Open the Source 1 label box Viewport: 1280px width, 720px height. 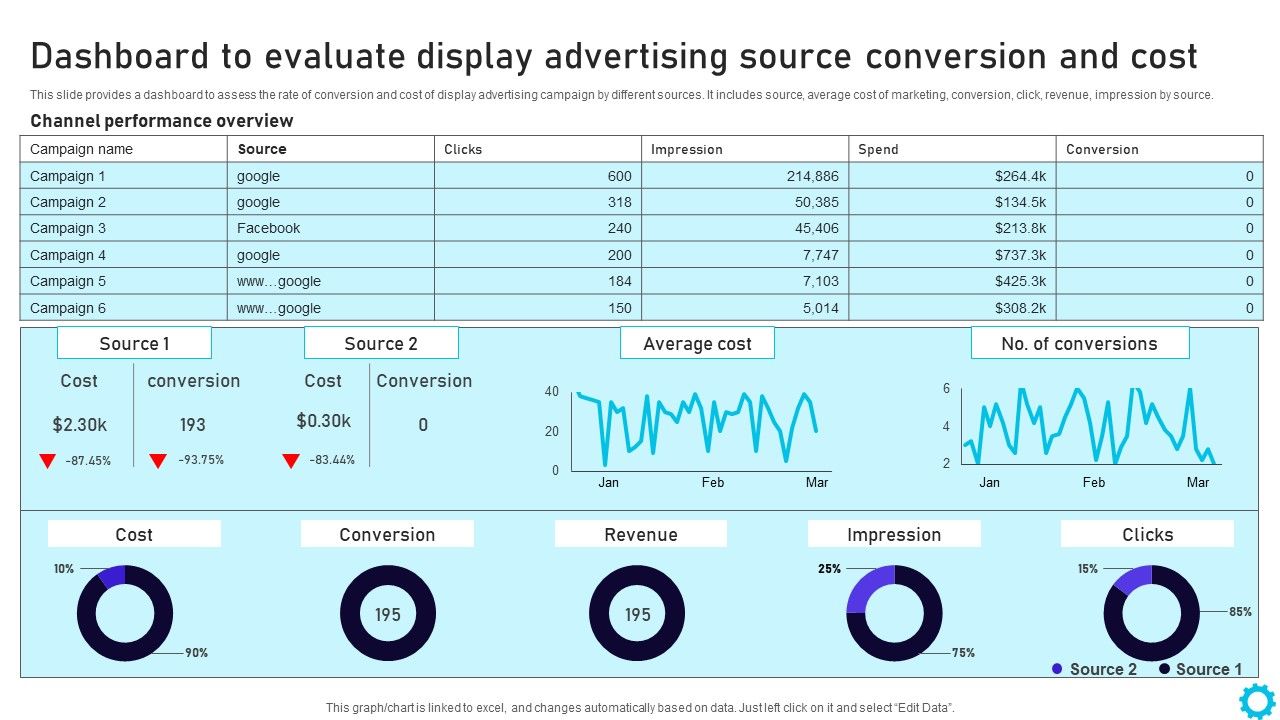(x=134, y=343)
